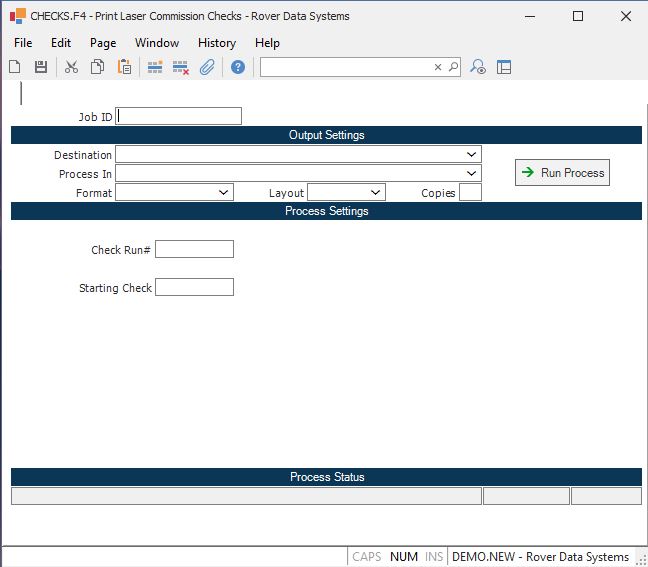The image size is (648, 567).
Task: Click the New record toolbar icon
Action: [x=15, y=67]
